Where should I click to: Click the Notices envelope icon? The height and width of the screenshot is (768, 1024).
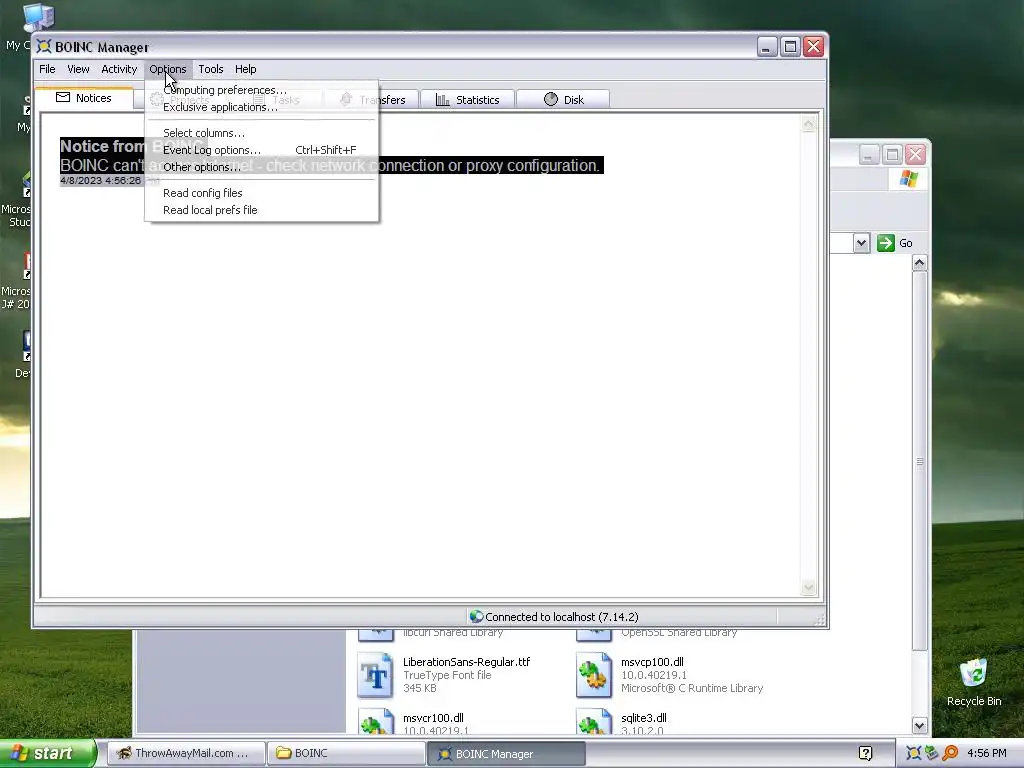(x=63, y=97)
